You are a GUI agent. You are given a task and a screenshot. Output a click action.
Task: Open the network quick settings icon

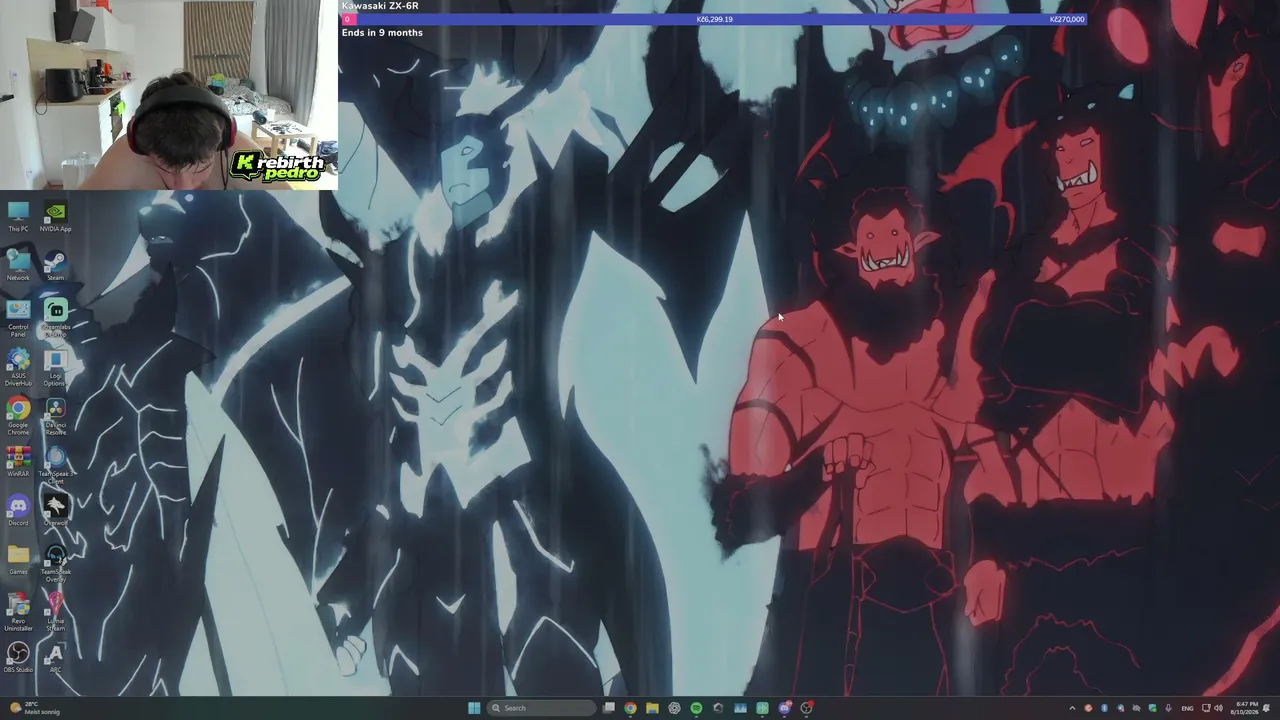click(1205, 708)
